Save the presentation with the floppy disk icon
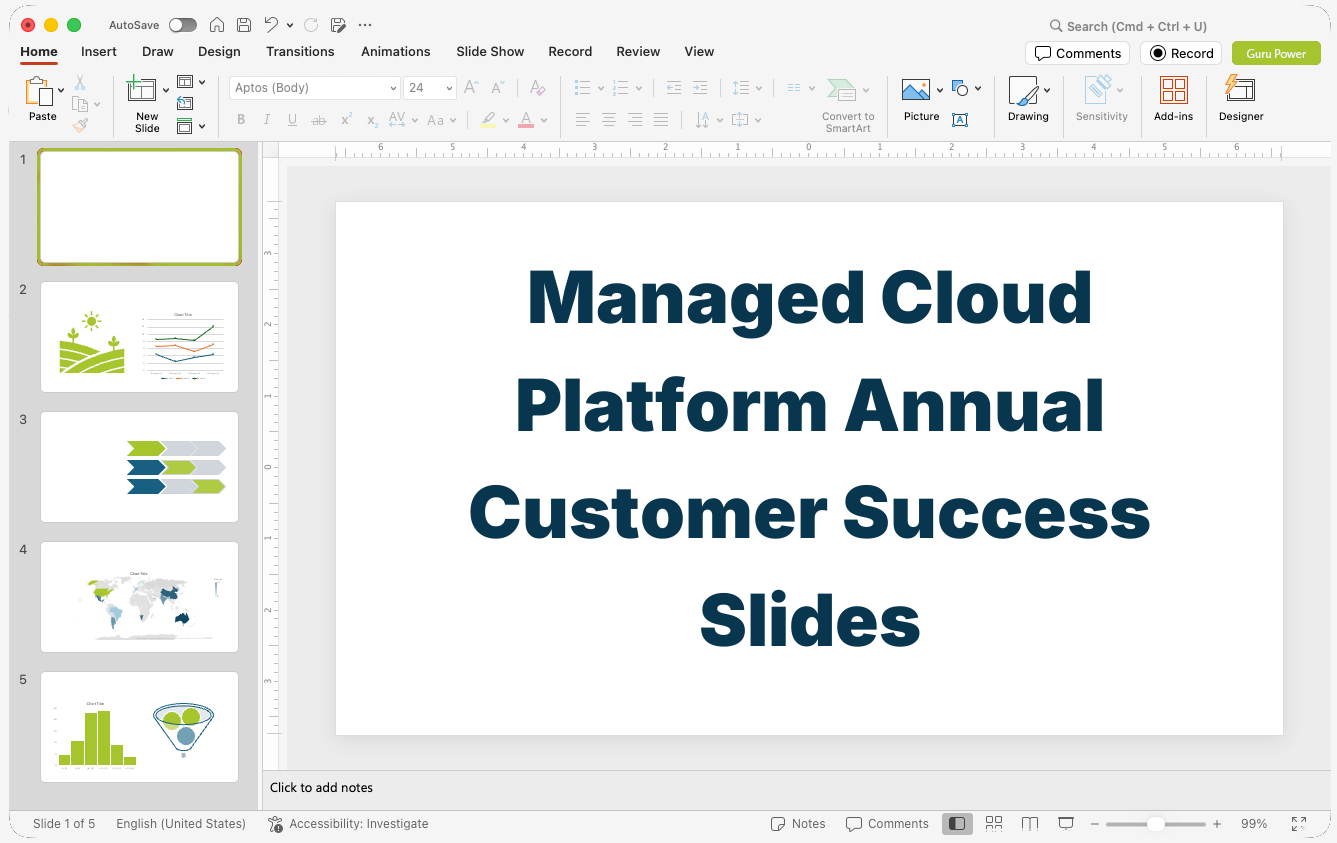Screen dimensions: 1337x843 (x=244, y=25)
